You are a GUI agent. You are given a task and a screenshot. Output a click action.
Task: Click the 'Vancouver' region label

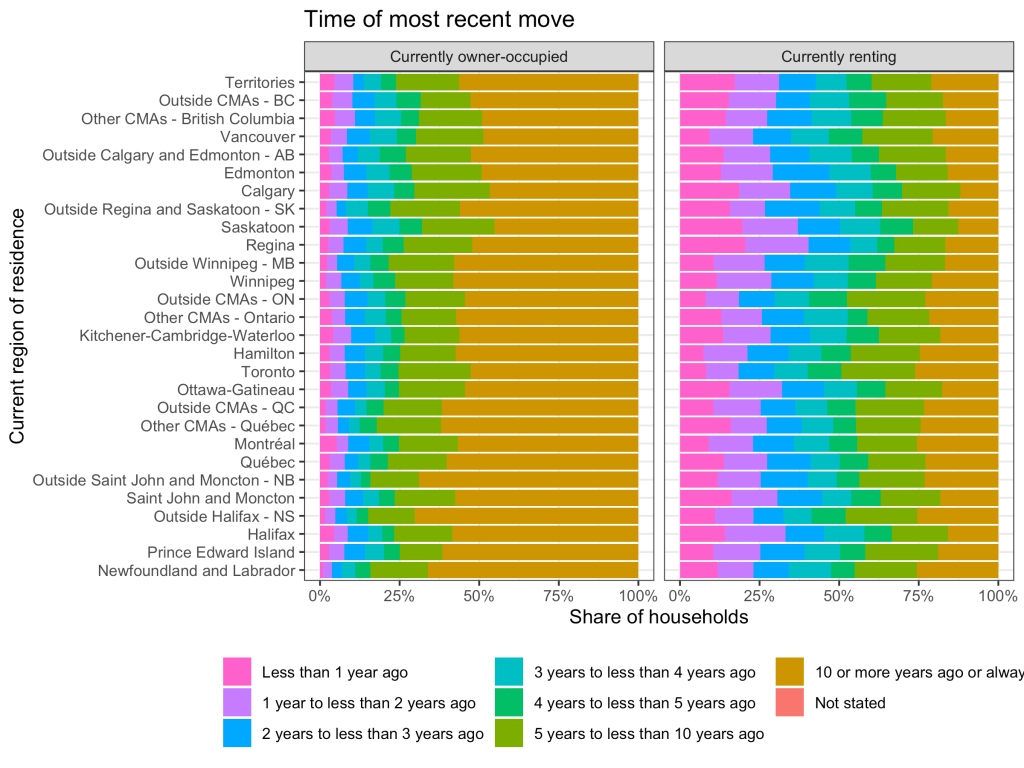[257, 136]
